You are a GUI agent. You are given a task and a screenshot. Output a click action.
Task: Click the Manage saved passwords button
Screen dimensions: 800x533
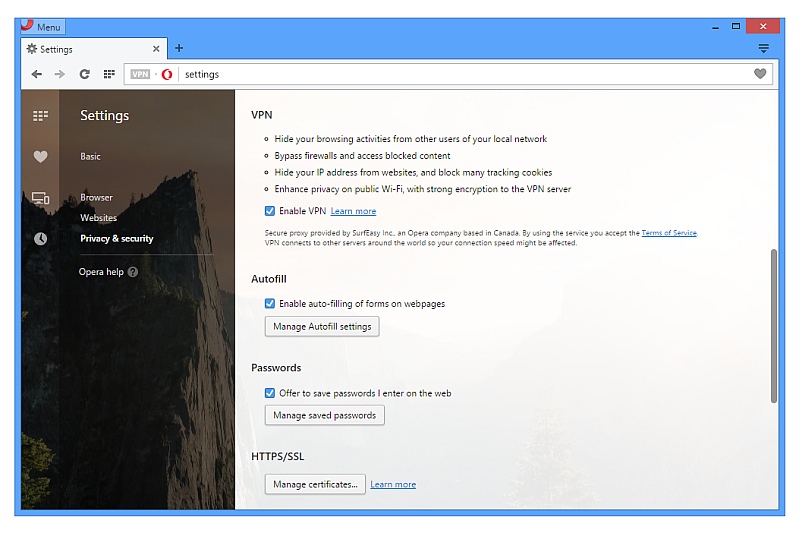click(324, 415)
